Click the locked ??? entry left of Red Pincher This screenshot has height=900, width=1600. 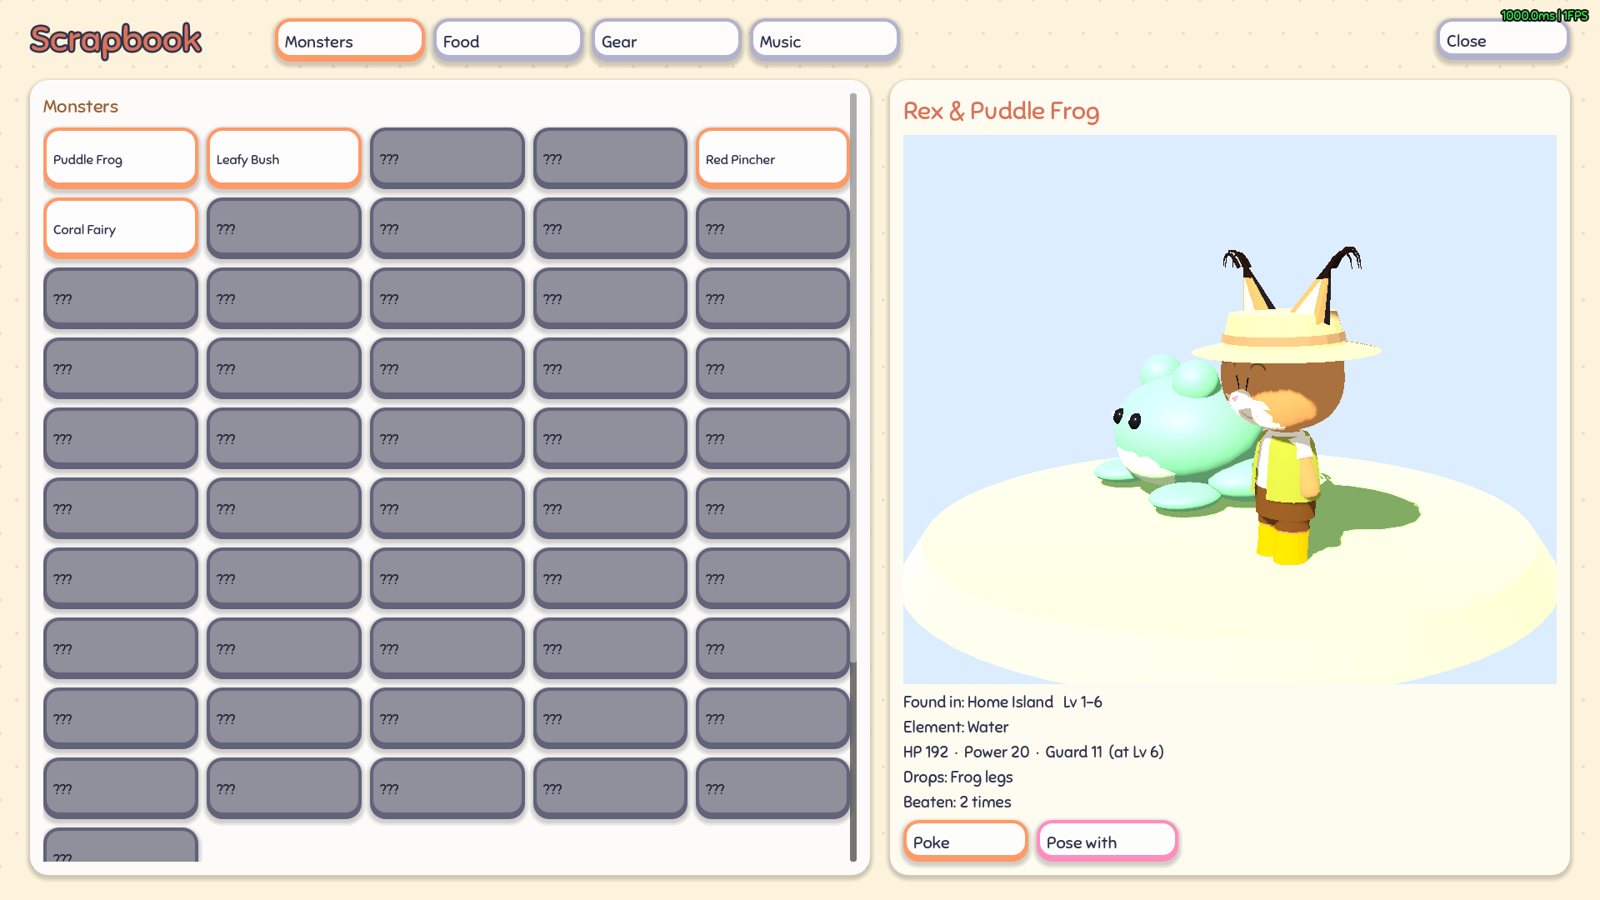(610, 159)
